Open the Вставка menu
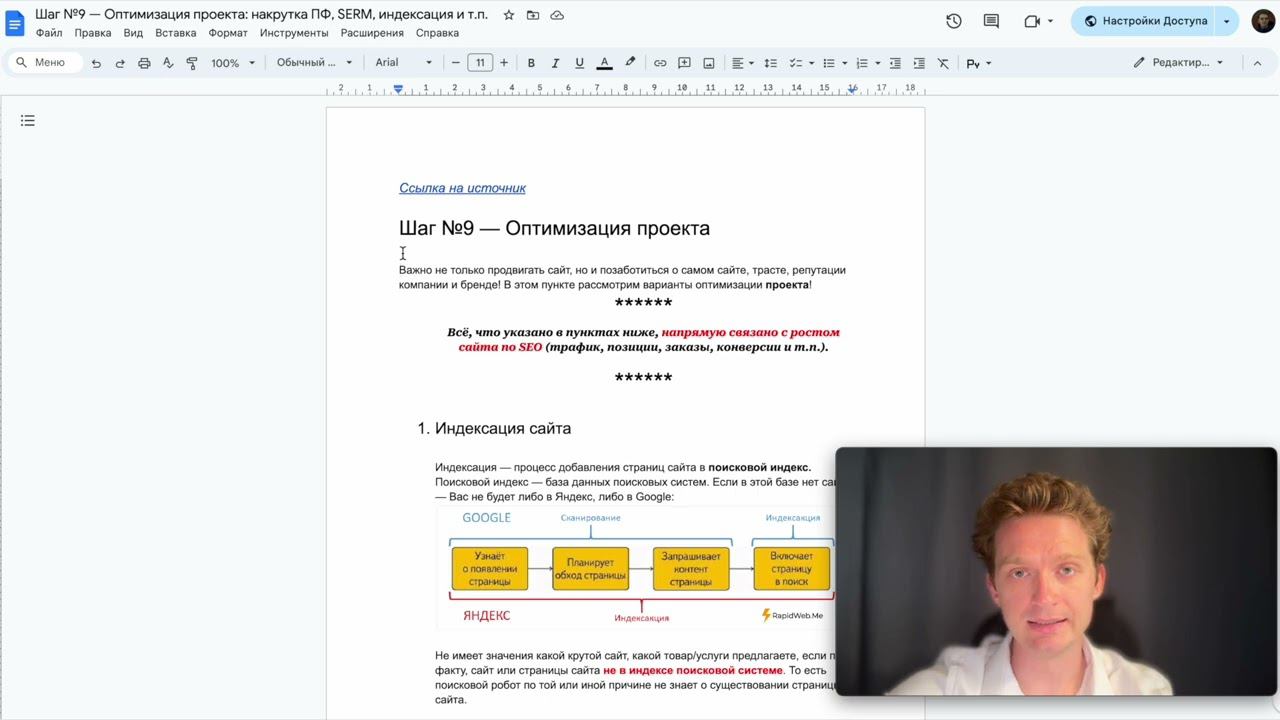This screenshot has width=1280, height=720. [x=175, y=33]
